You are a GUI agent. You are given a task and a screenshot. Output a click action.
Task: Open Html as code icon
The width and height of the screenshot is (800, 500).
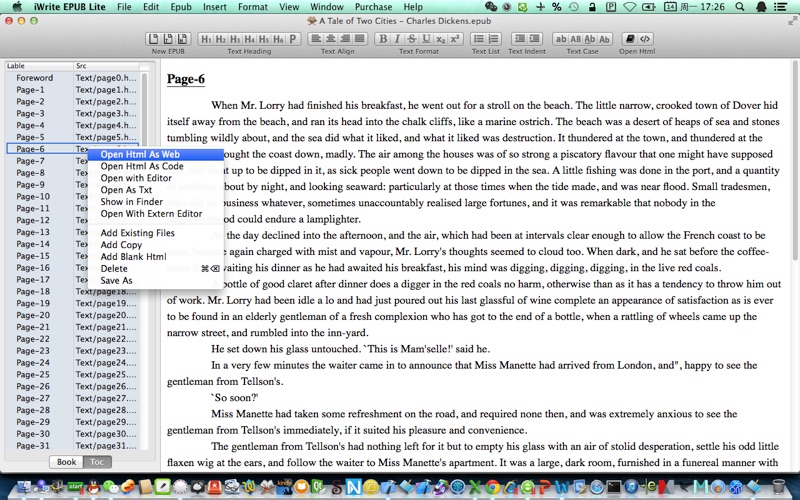tap(645, 39)
